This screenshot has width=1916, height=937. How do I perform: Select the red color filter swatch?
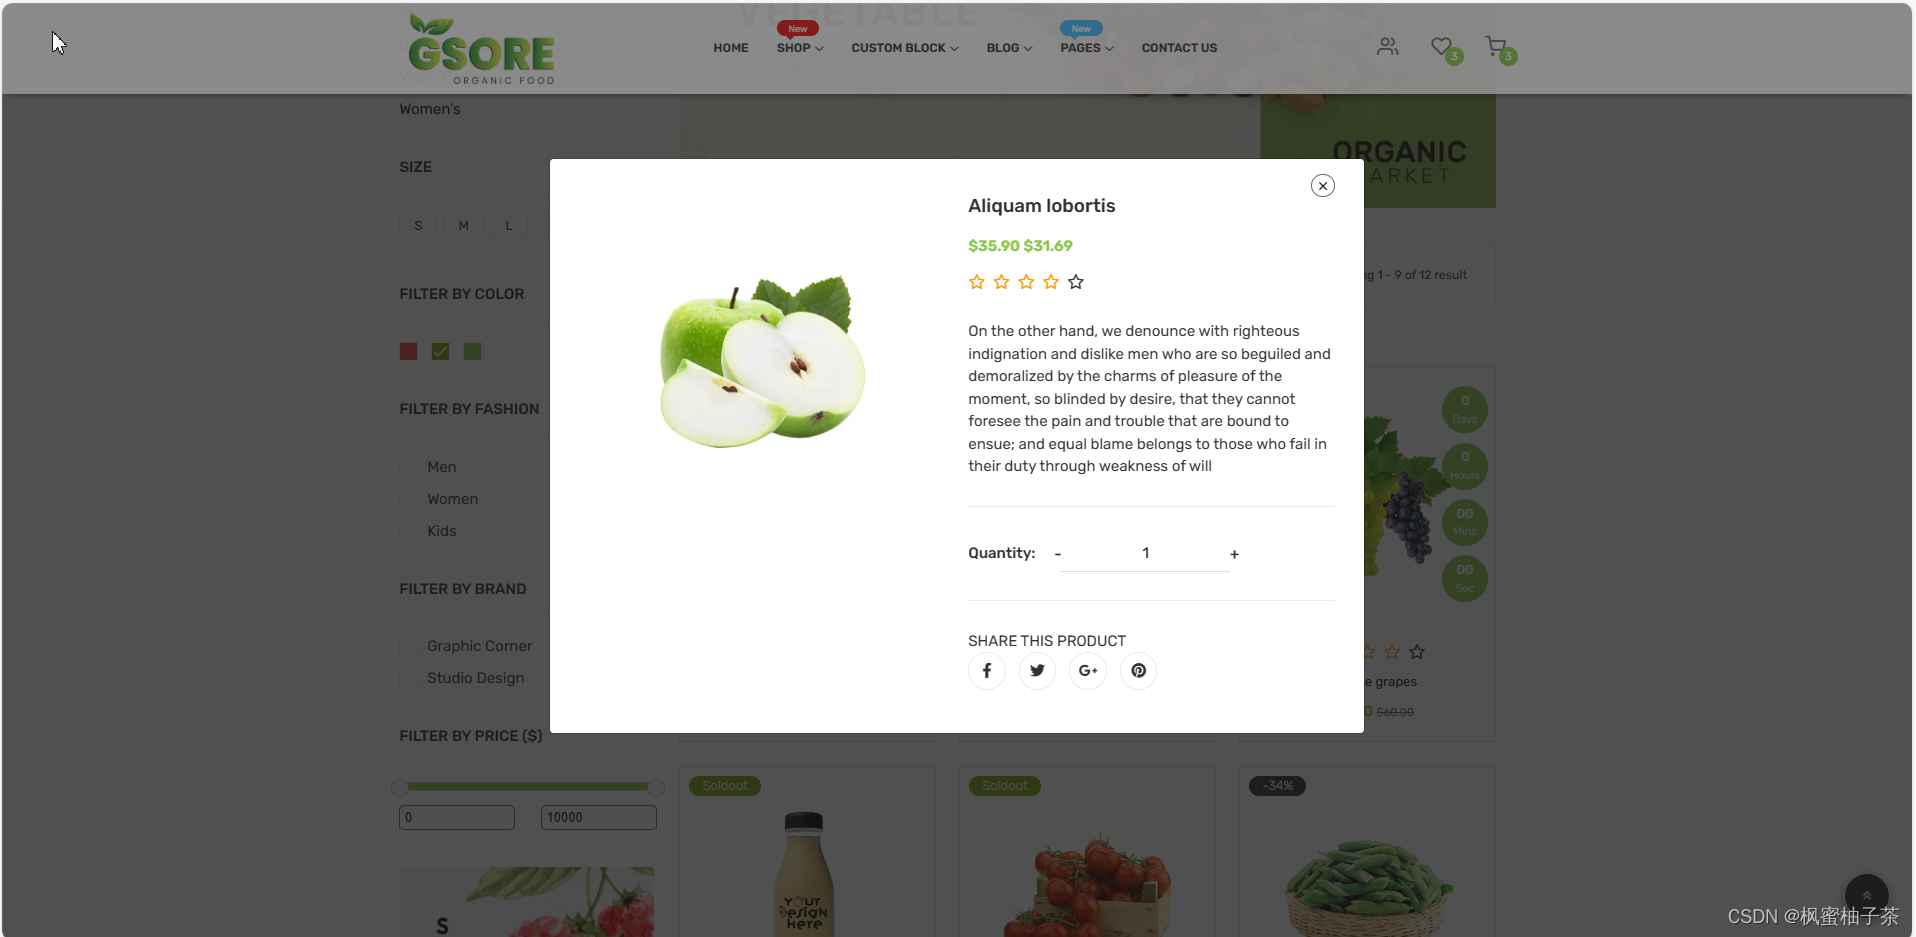point(408,351)
